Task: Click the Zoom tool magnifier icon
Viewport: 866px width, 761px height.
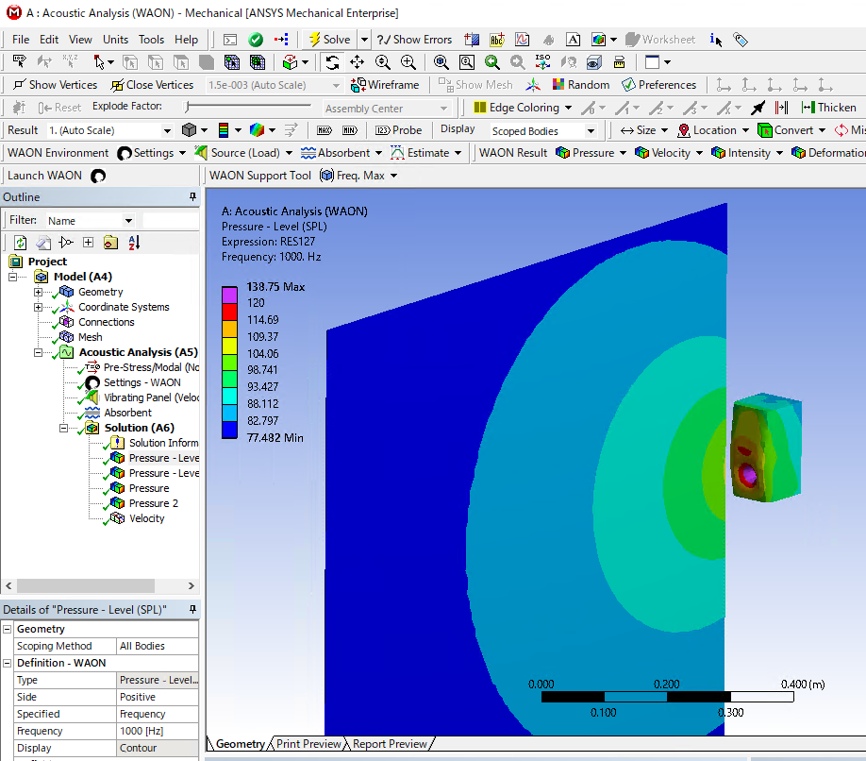Action: pos(382,62)
